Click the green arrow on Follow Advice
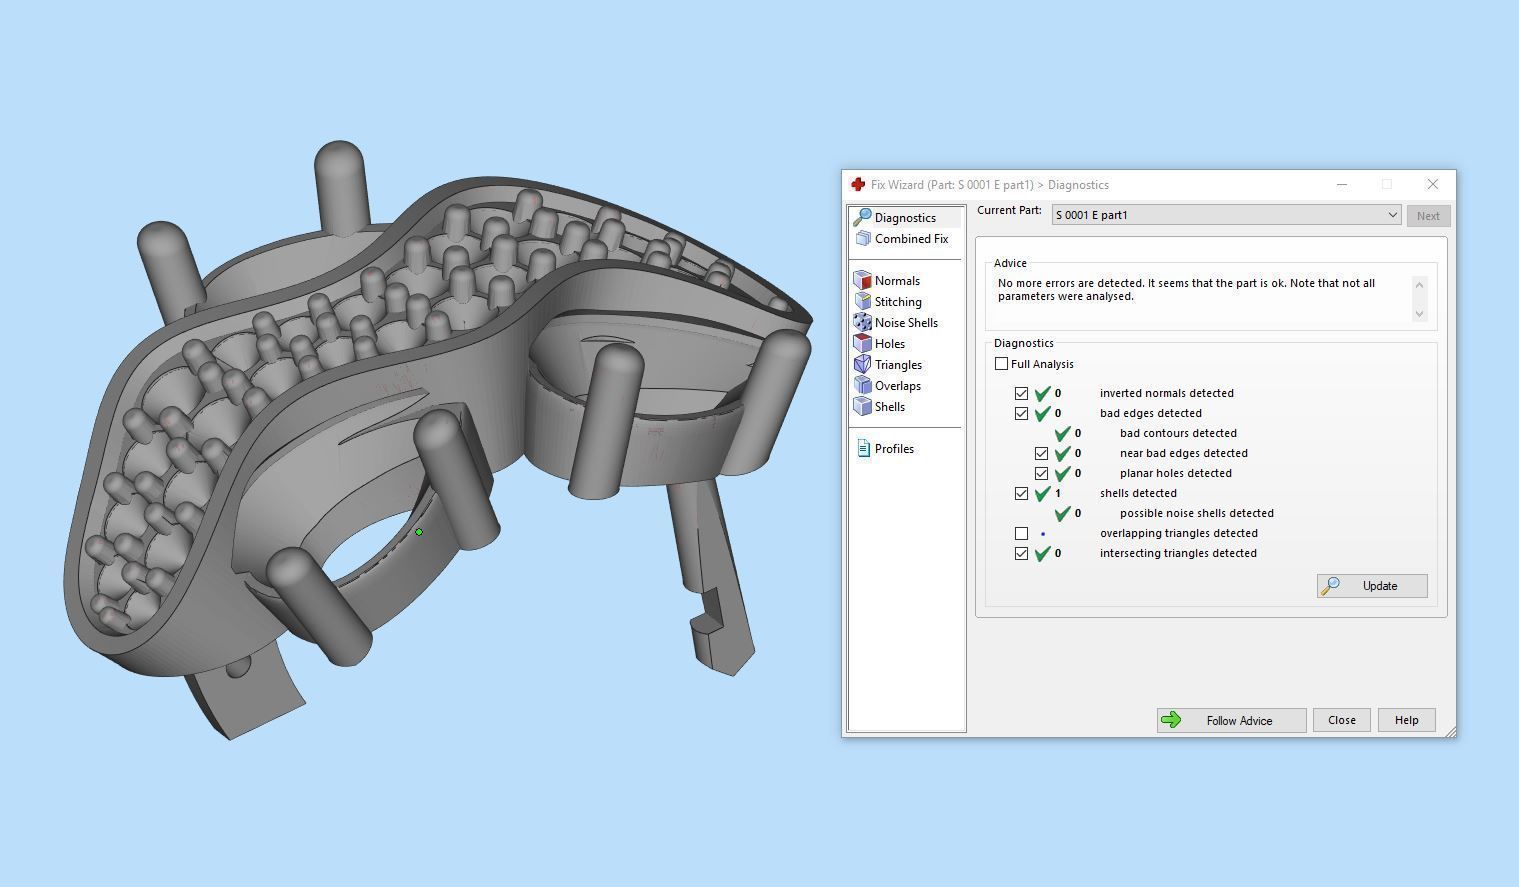This screenshot has height=887, width=1519. (1171, 720)
